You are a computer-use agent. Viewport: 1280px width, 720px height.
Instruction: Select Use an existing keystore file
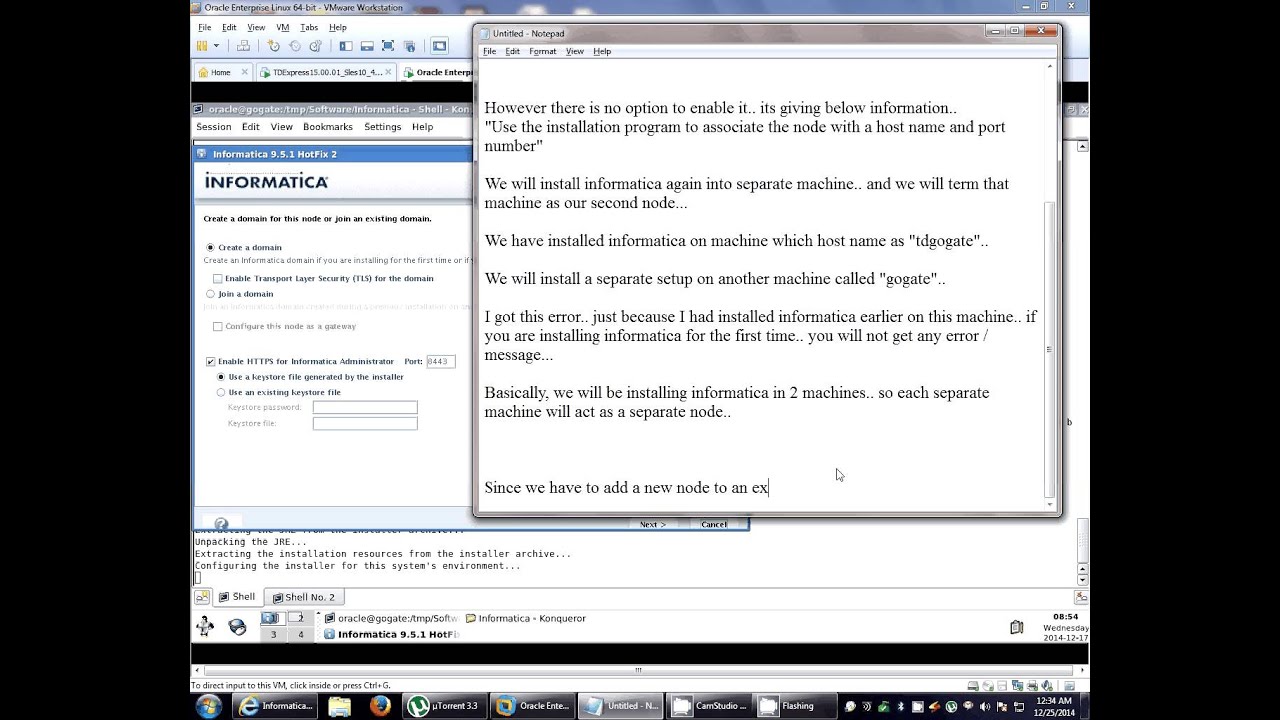click(221, 392)
